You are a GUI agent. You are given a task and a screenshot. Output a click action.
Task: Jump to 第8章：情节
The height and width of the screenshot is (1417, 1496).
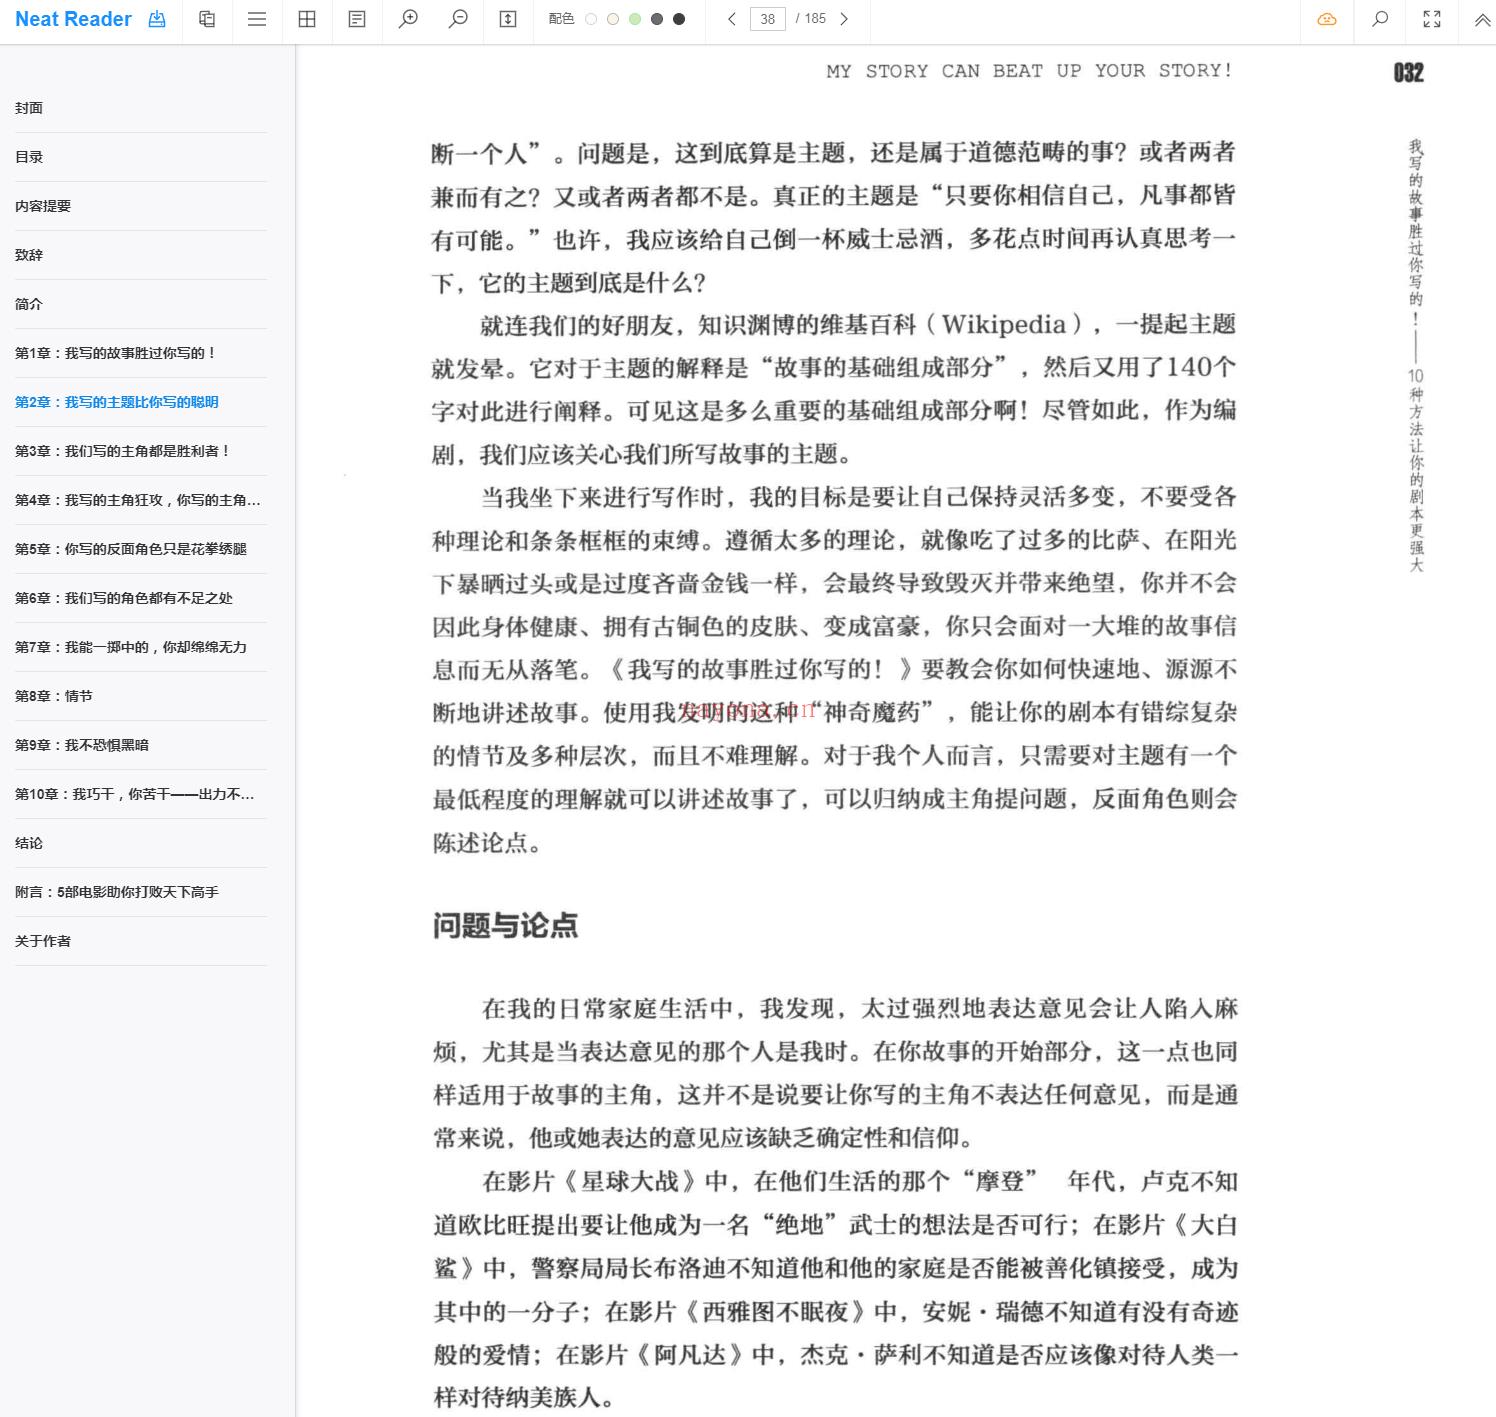141,696
